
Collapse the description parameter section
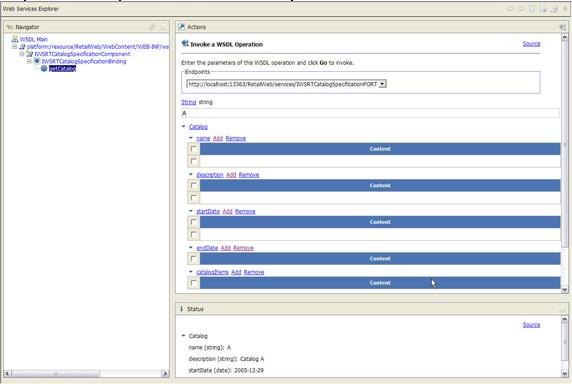[191, 174]
